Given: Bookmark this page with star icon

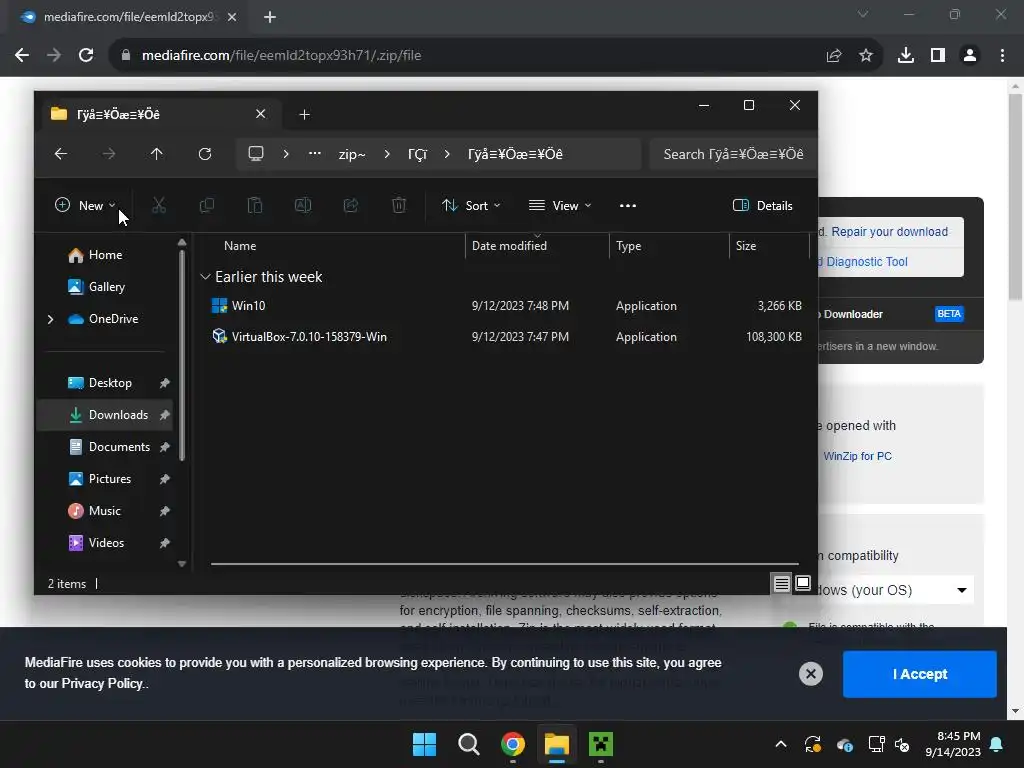Looking at the screenshot, I should [866, 56].
